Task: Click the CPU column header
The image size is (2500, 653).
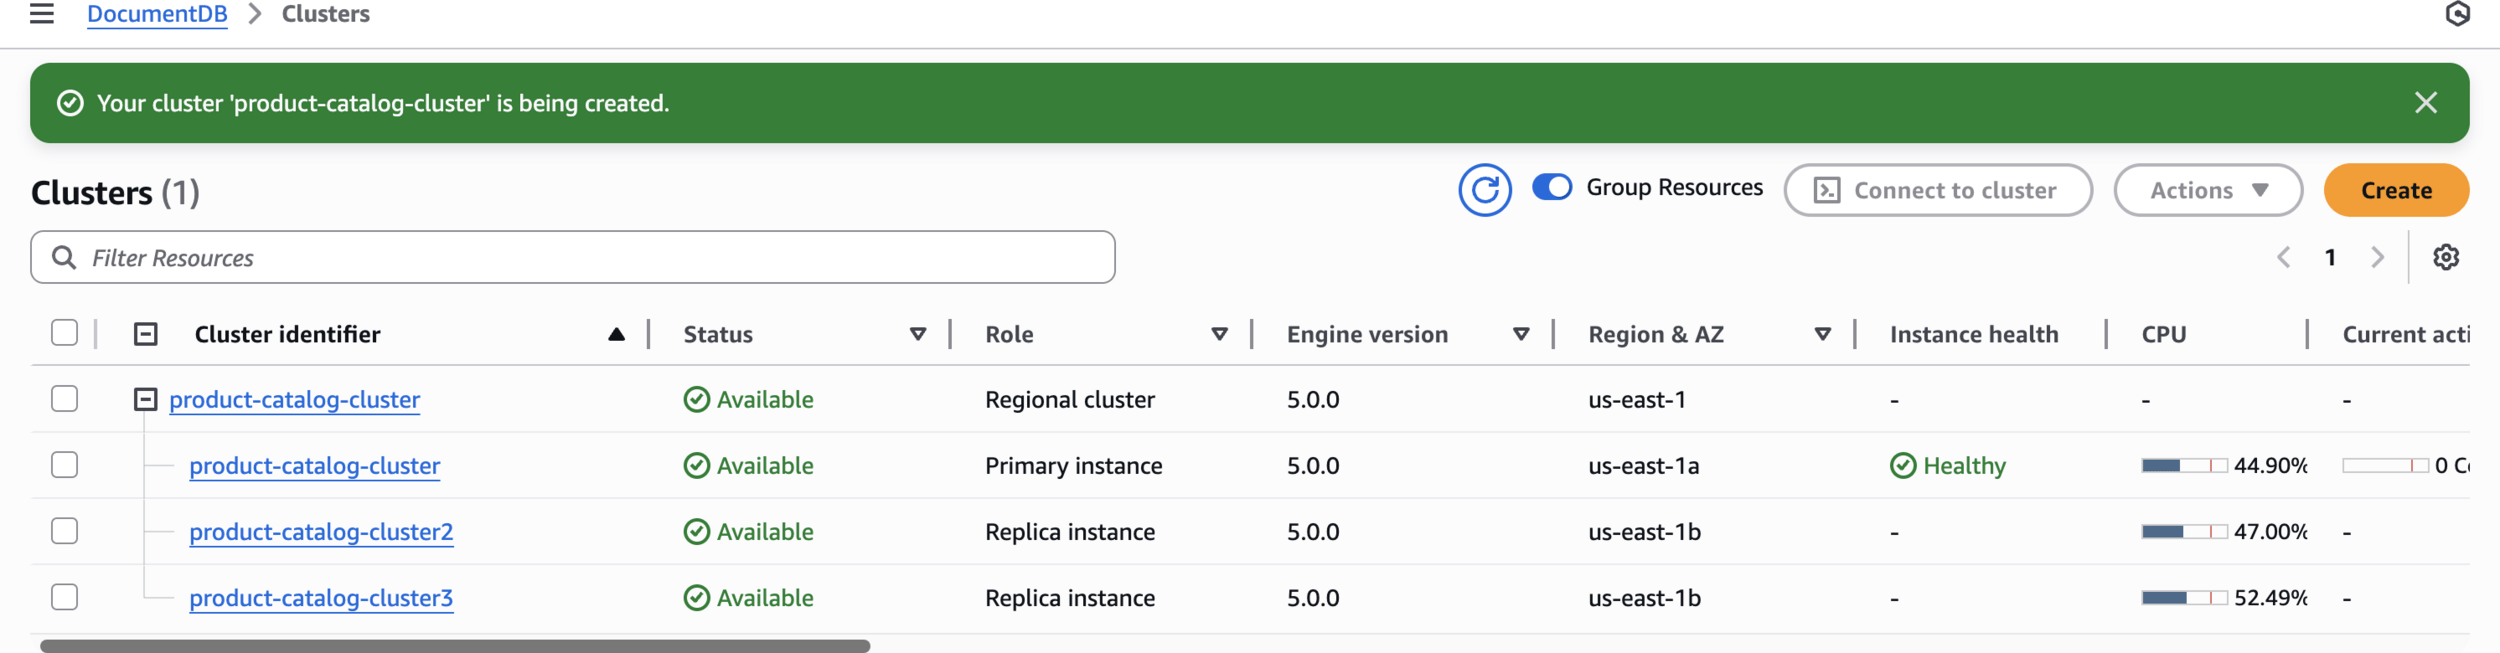Action: tap(2164, 334)
